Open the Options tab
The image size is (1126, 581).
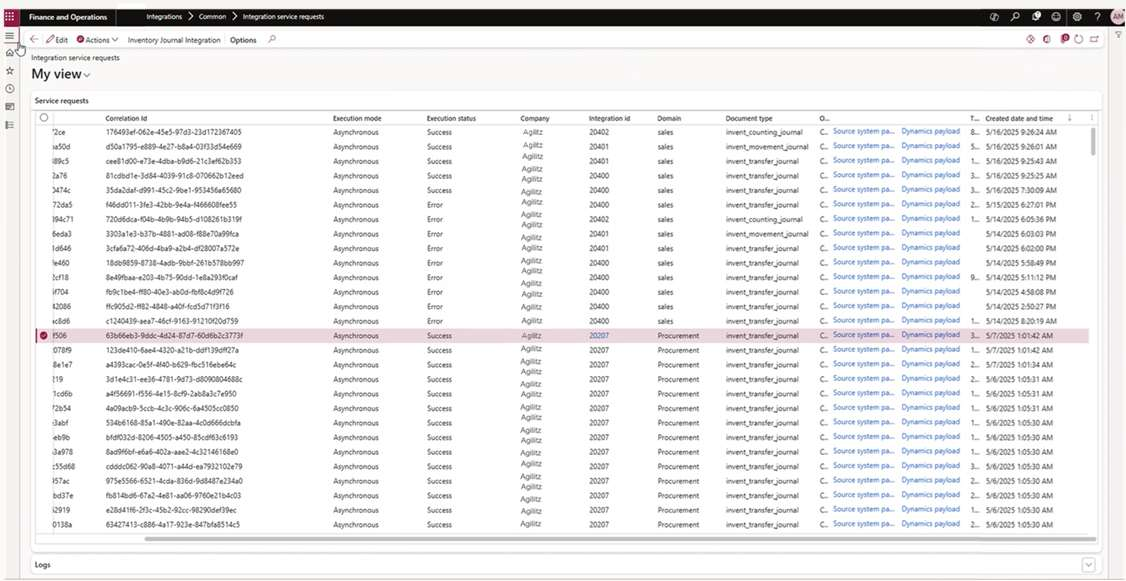pos(243,40)
